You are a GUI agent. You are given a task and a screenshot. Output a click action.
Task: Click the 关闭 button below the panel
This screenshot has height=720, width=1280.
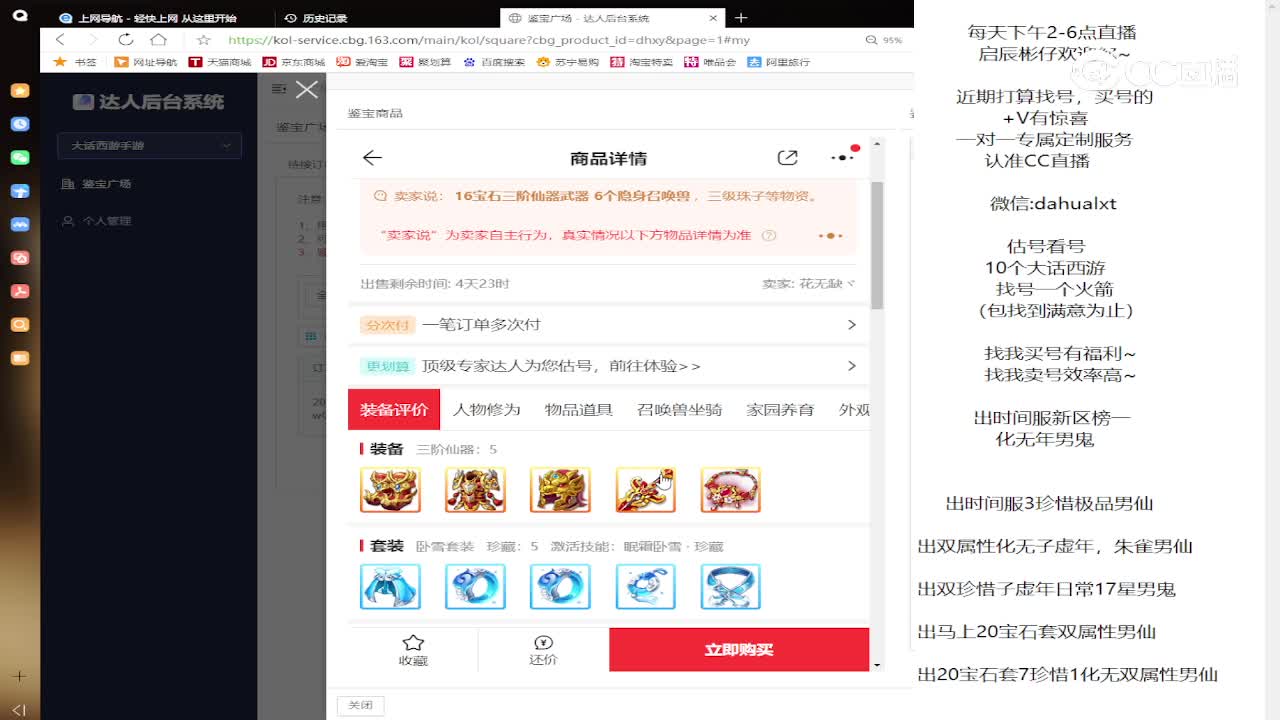point(360,705)
